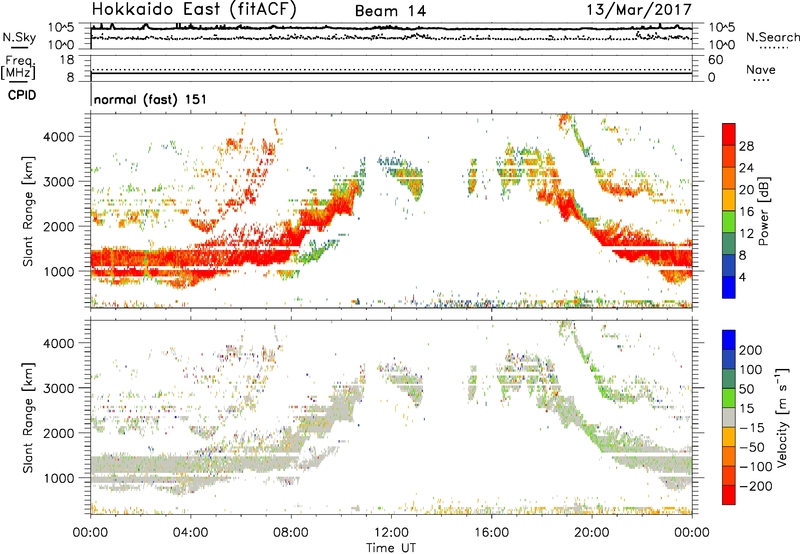Screen dimensions: 800x554
Task: Click the 'Nave' legend label
Action: [x=760, y=69]
